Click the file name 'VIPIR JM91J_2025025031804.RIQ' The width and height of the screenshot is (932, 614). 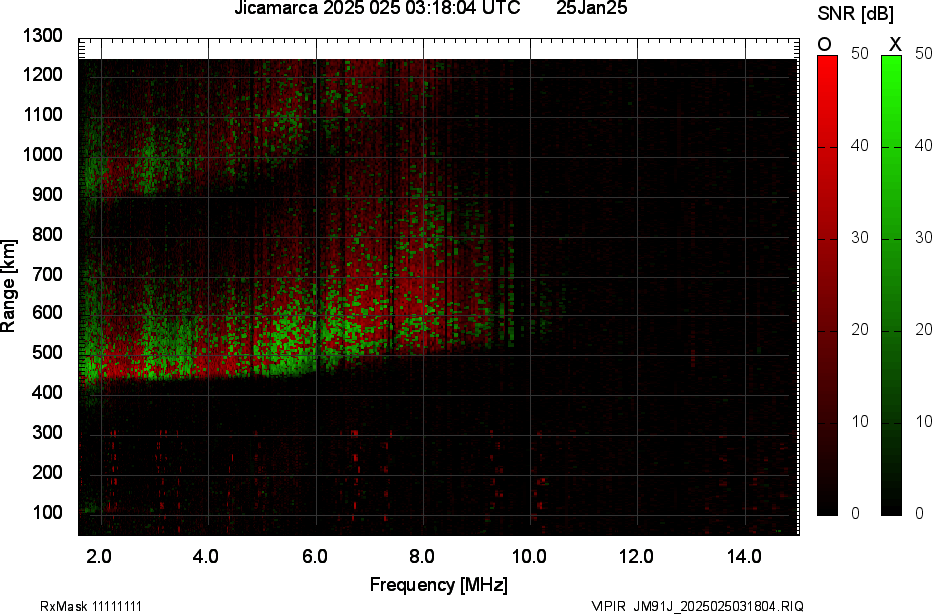point(697,606)
